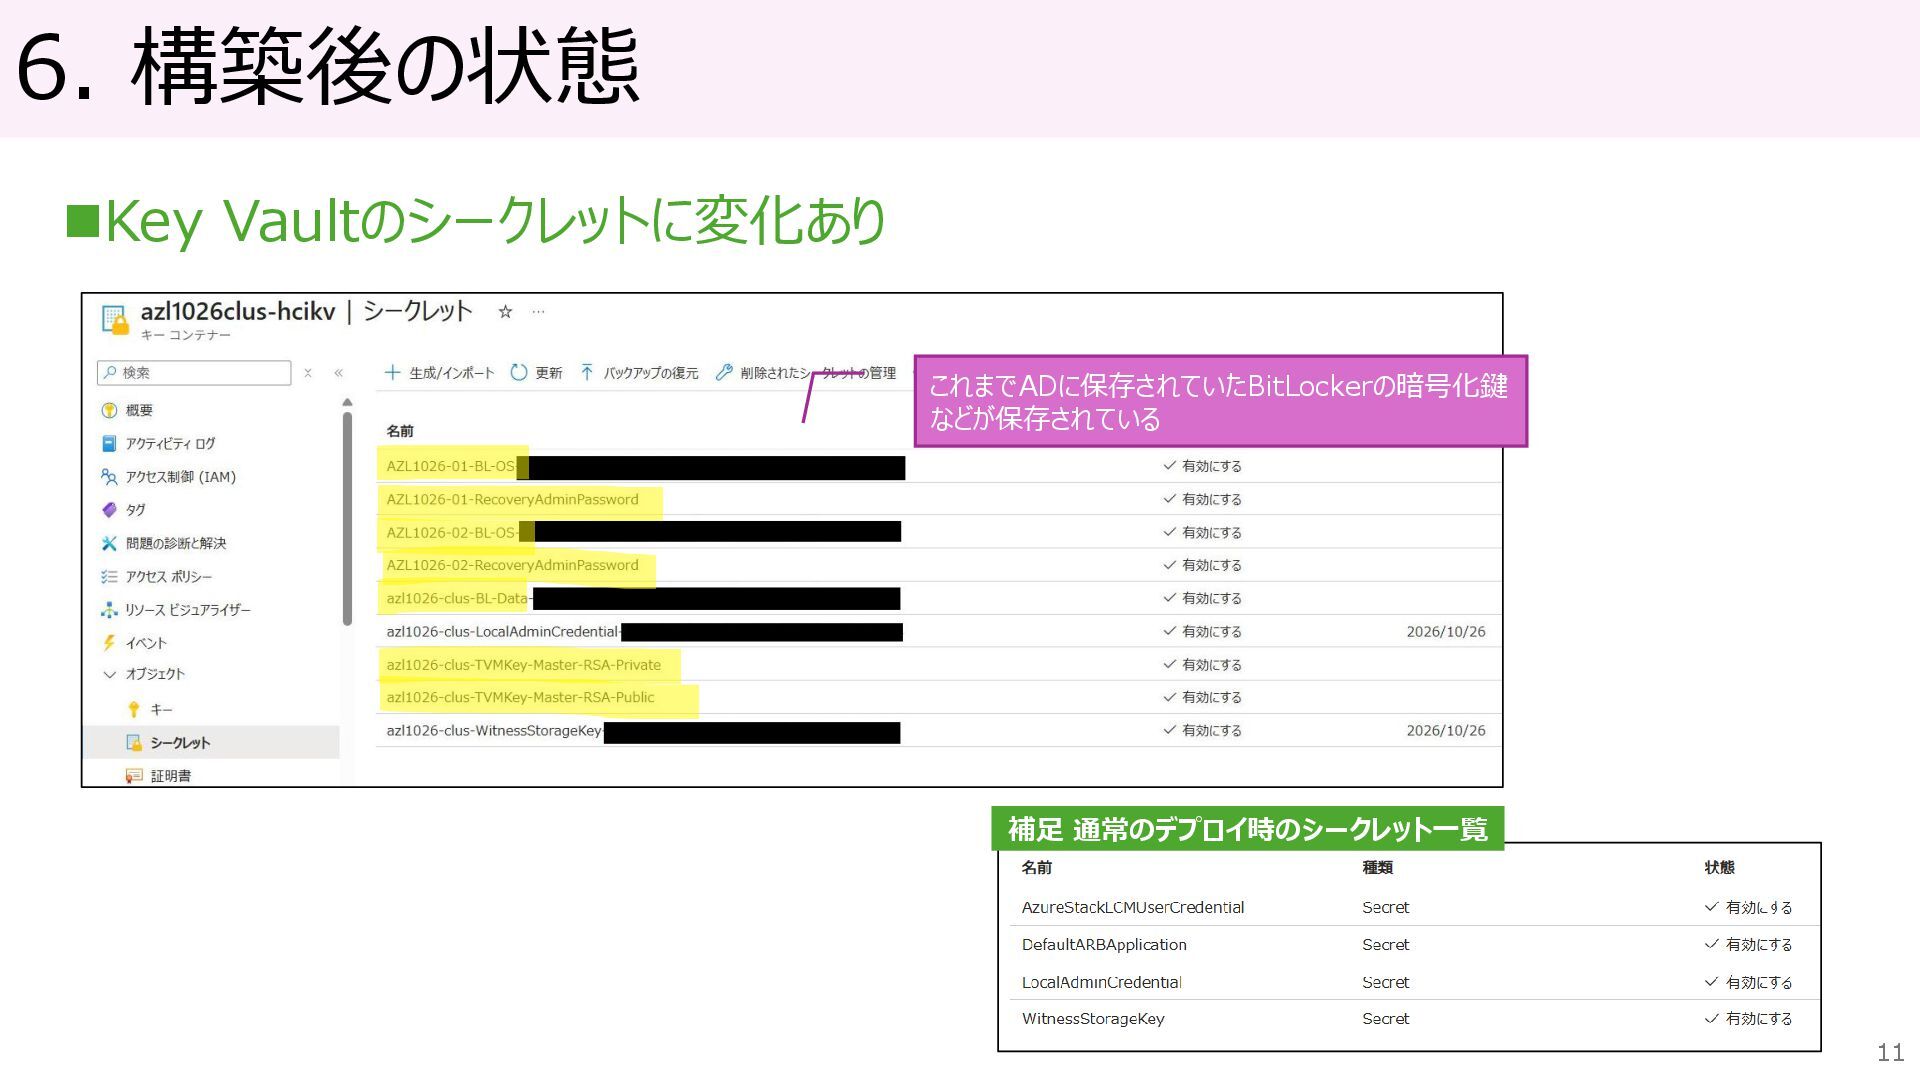Clear the search box with X
1920x1080 pixels.
pos(308,373)
